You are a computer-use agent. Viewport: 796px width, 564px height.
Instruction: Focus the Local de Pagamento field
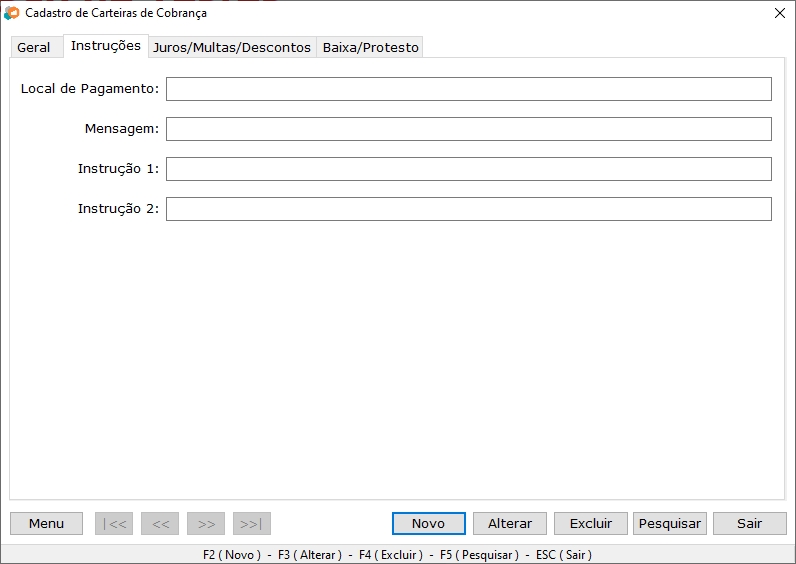tap(468, 89)
